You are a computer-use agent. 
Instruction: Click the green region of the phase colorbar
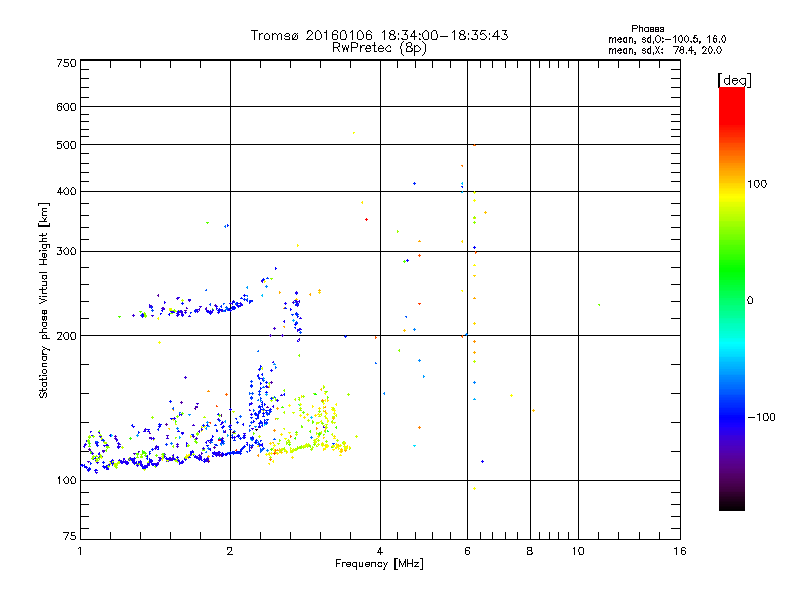pyautogui.click(x=732, y=270)
